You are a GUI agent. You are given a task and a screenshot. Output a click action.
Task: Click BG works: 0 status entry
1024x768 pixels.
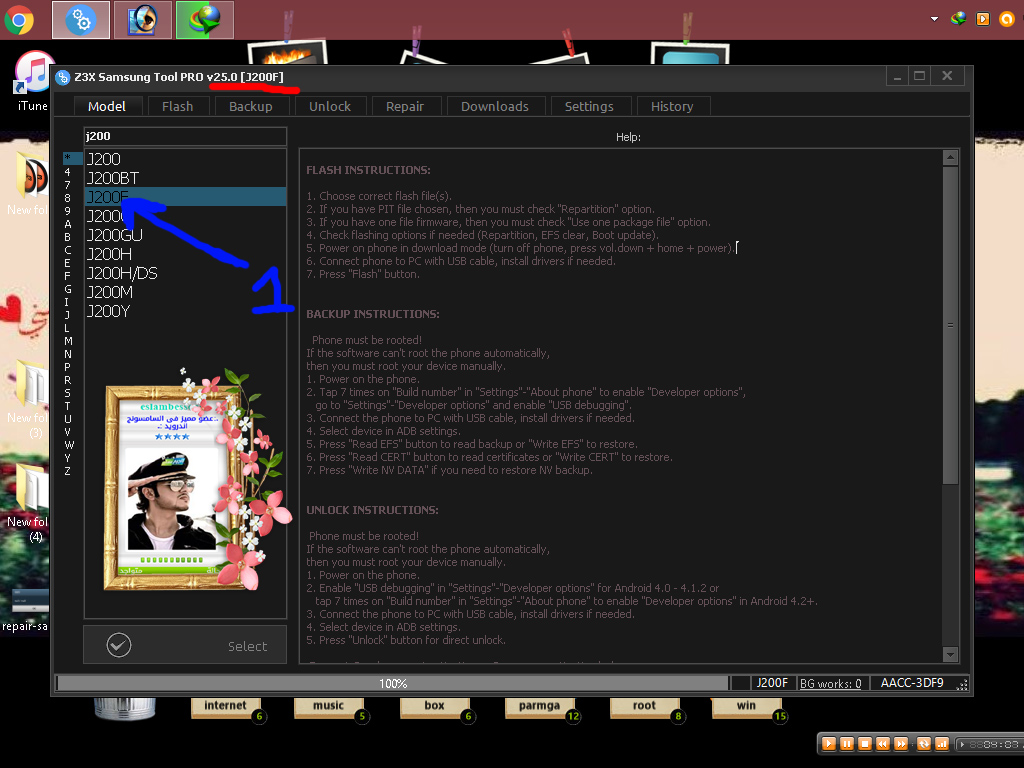click(x=831, y=683)
